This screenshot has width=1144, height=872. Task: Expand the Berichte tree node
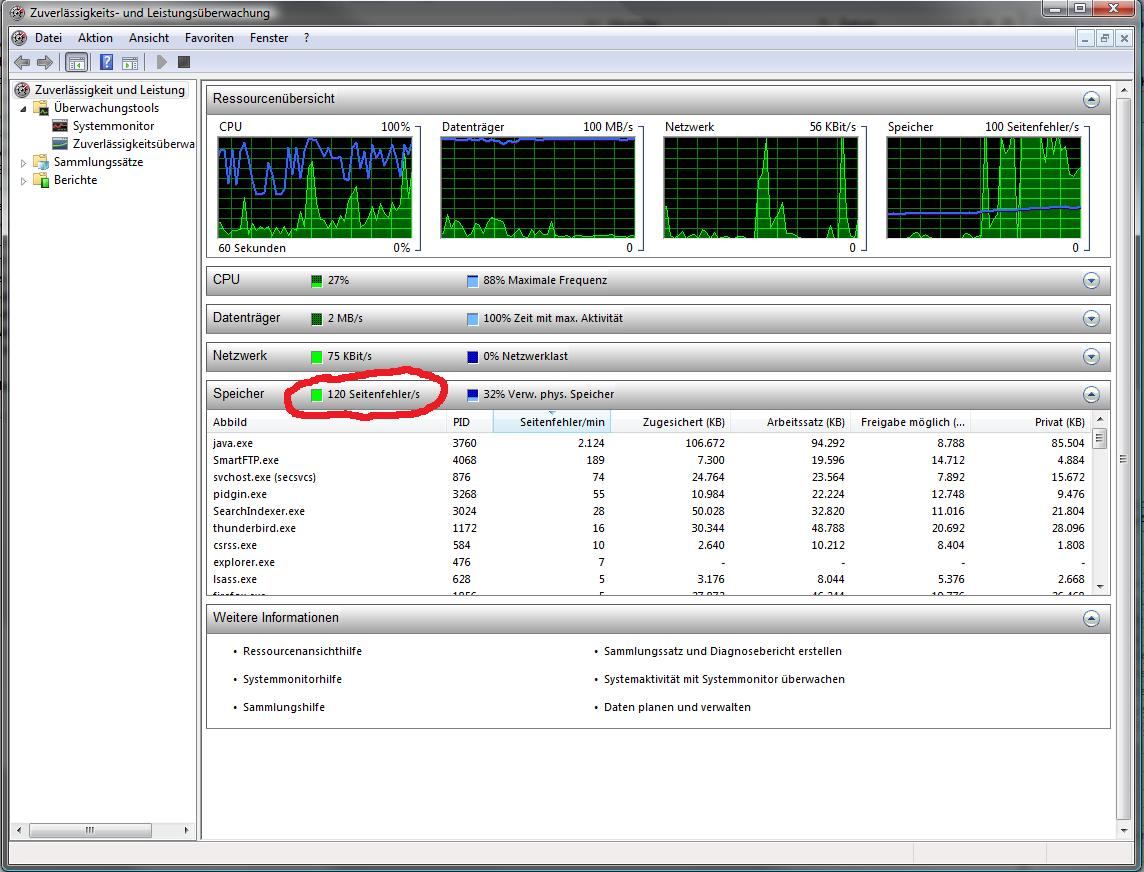pos(23,181)
